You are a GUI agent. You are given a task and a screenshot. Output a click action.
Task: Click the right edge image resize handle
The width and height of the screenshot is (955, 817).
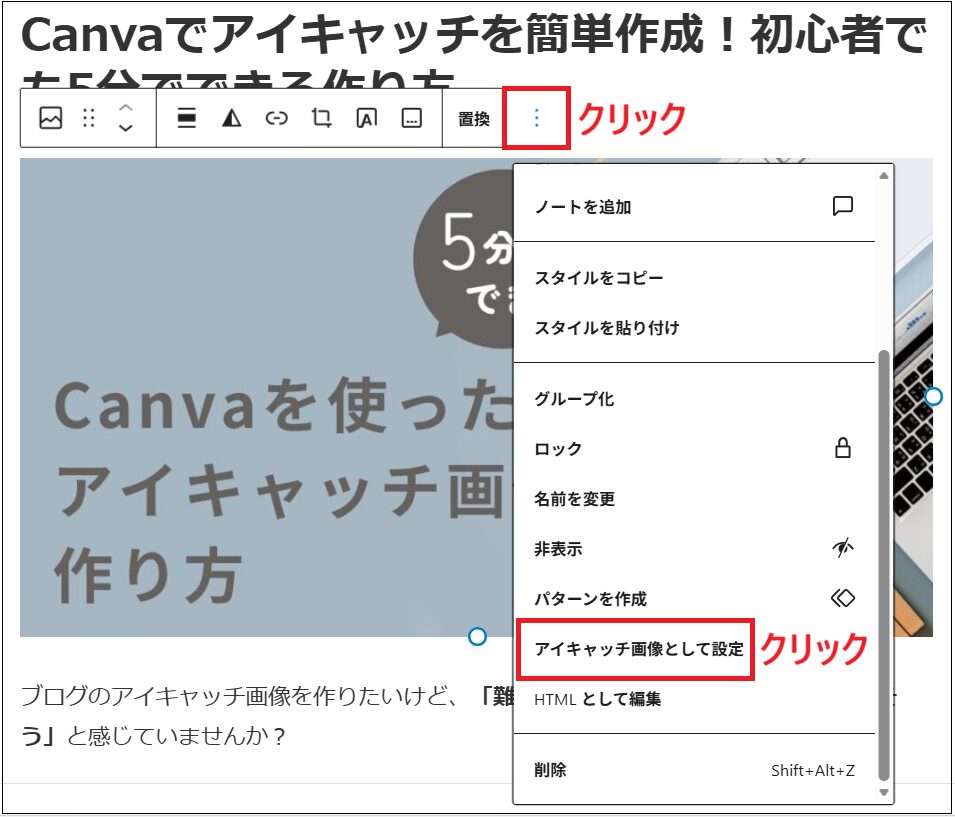point(933,397)
